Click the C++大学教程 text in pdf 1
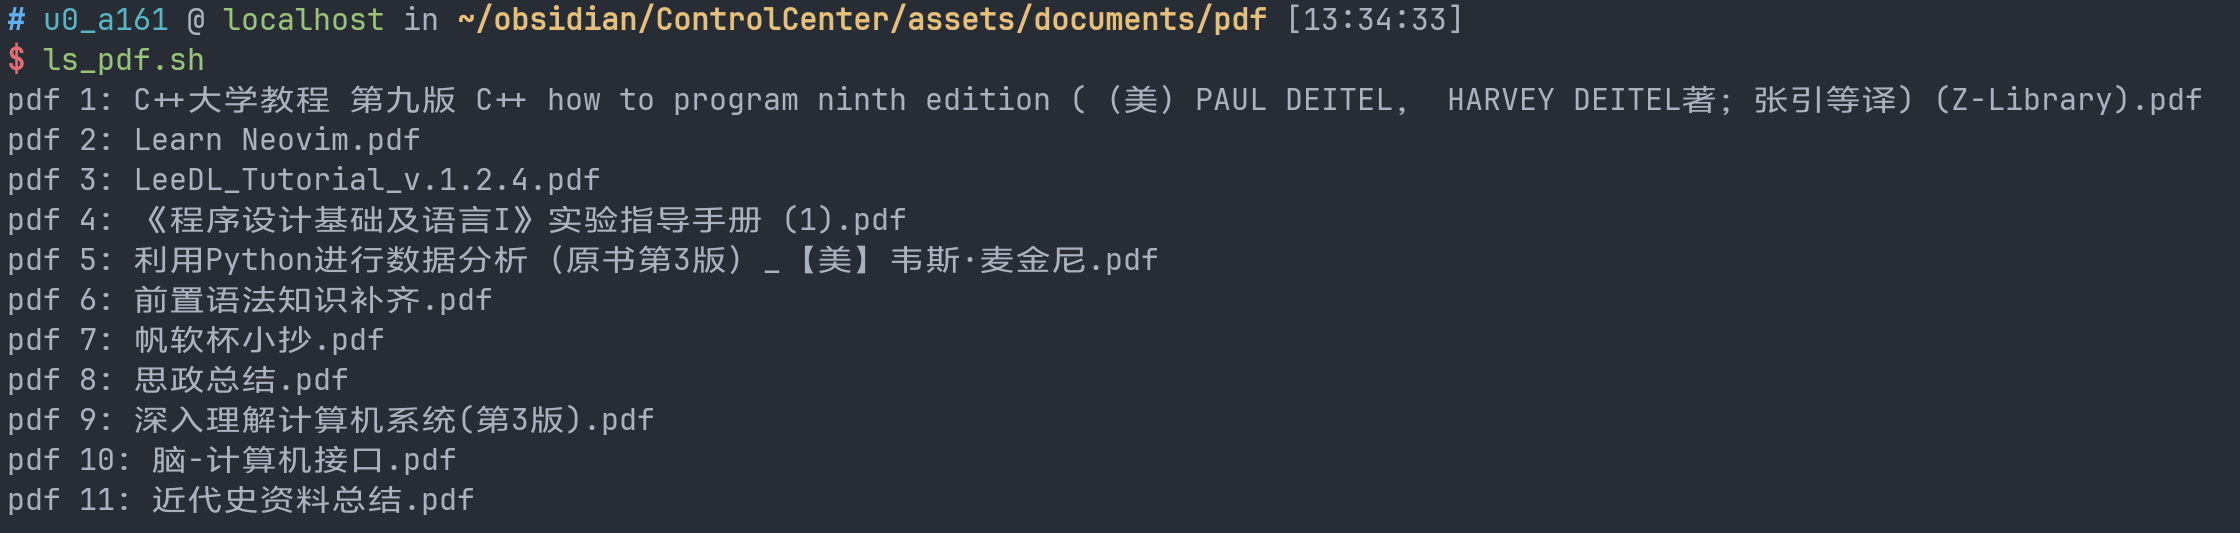2240x533 pixels. click(x=231, y=100)
